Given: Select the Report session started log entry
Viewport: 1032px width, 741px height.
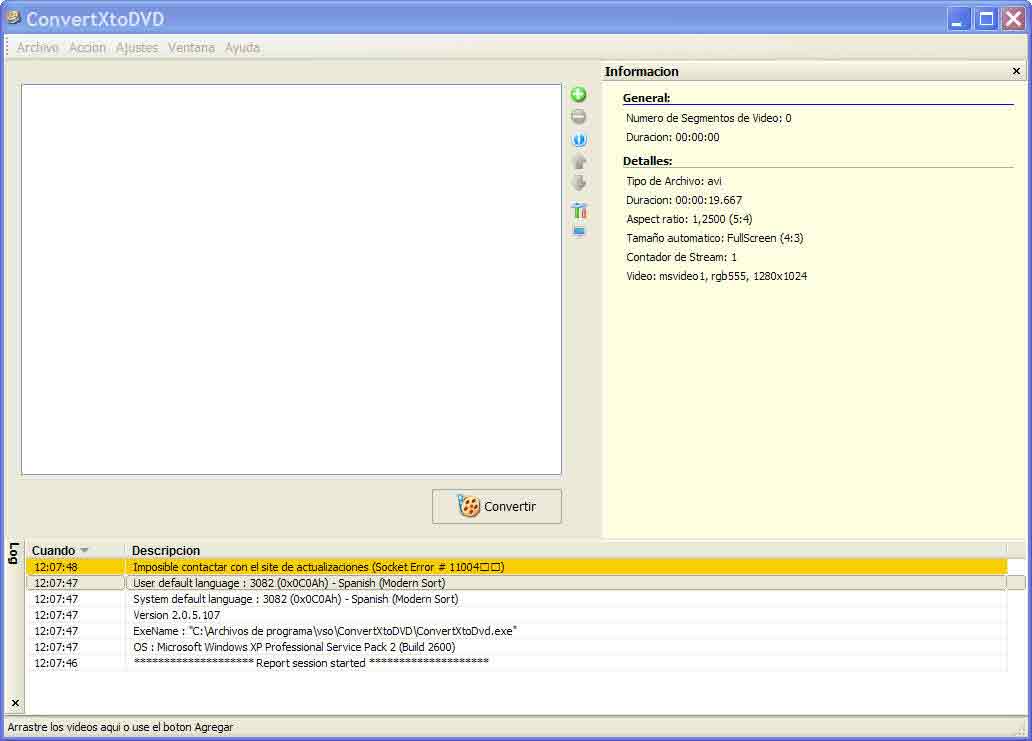Looking at the screenshot, I should click(x=517, y=663).
